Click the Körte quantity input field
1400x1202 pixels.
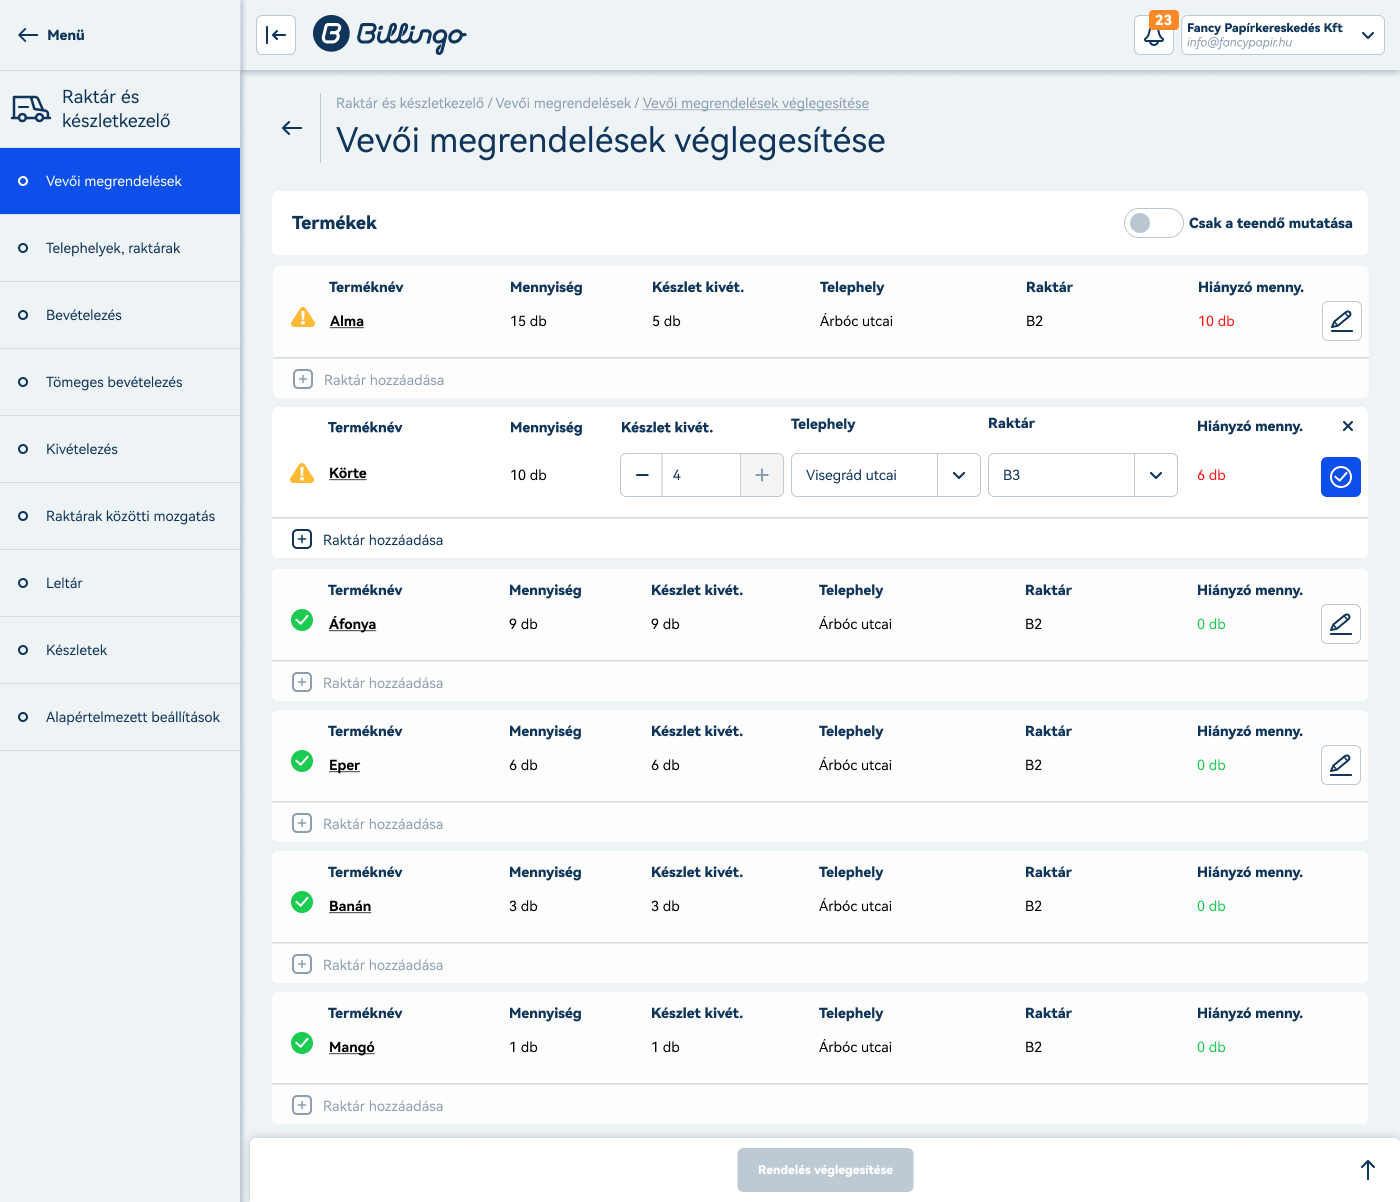click(x=701, y=475)
